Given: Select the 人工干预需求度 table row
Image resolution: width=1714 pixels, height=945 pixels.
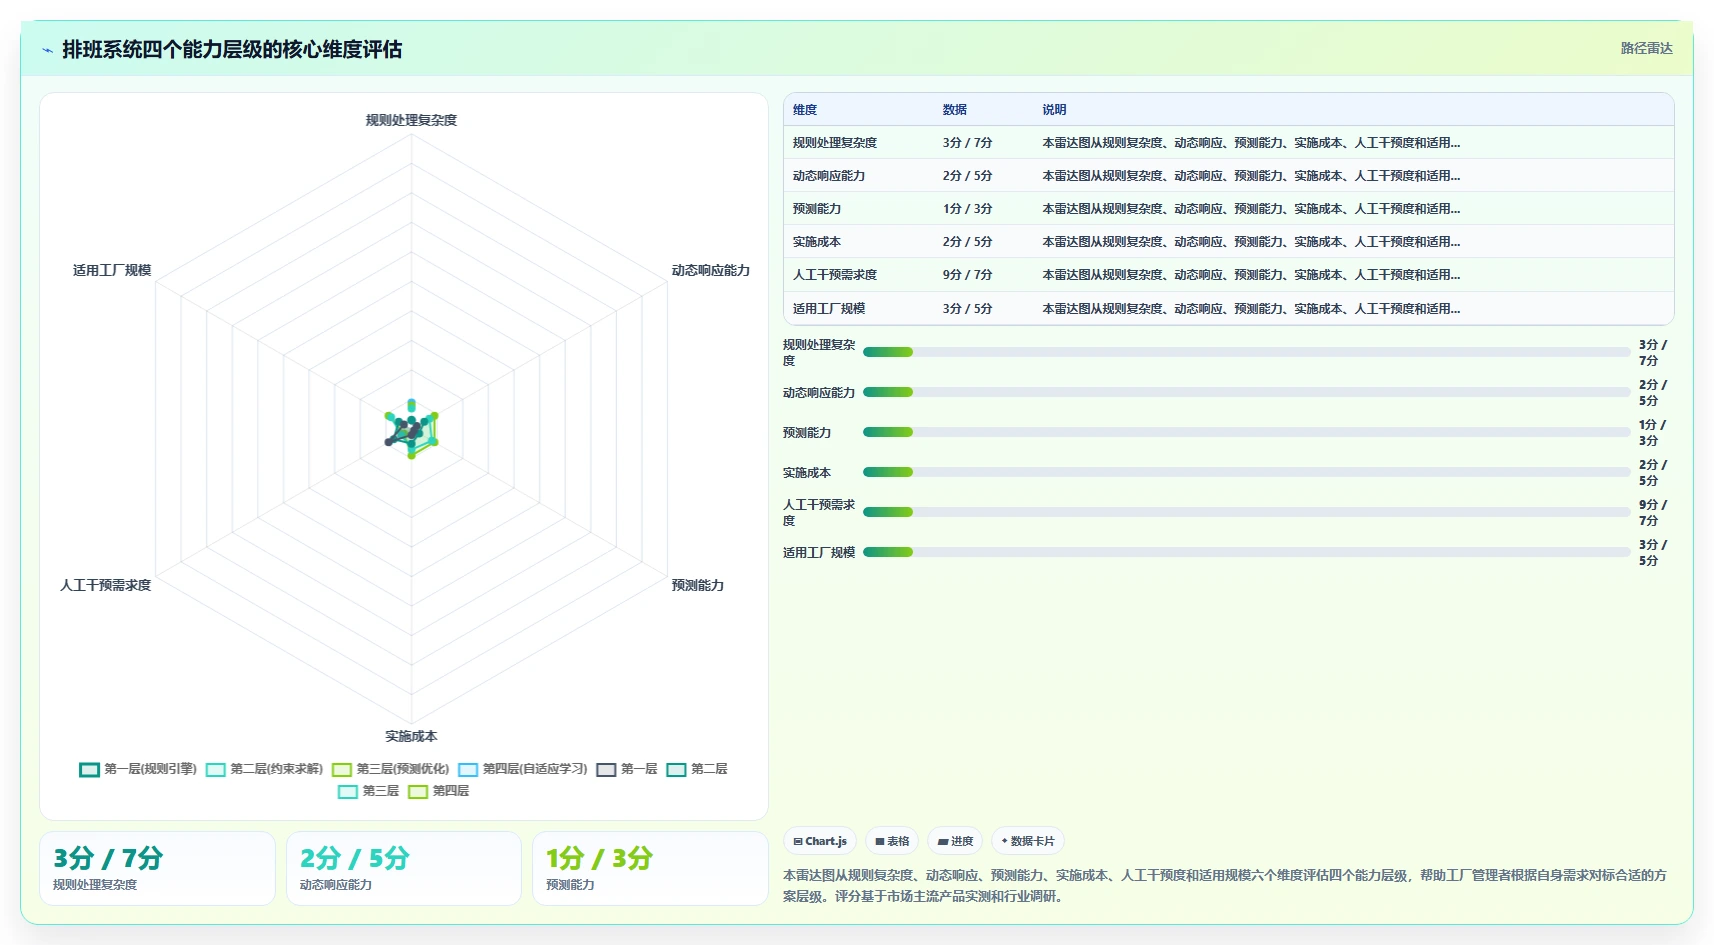Looking at the screenshot, I should 1228,275.
